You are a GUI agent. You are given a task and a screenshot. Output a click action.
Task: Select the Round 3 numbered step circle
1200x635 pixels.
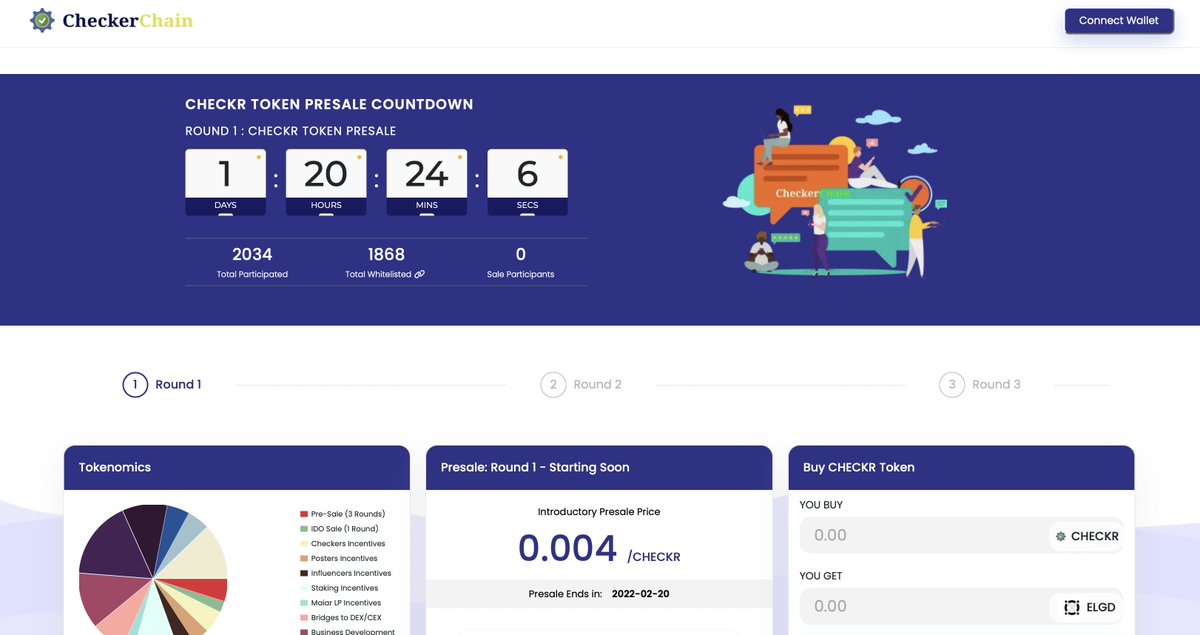pos(951,384)
